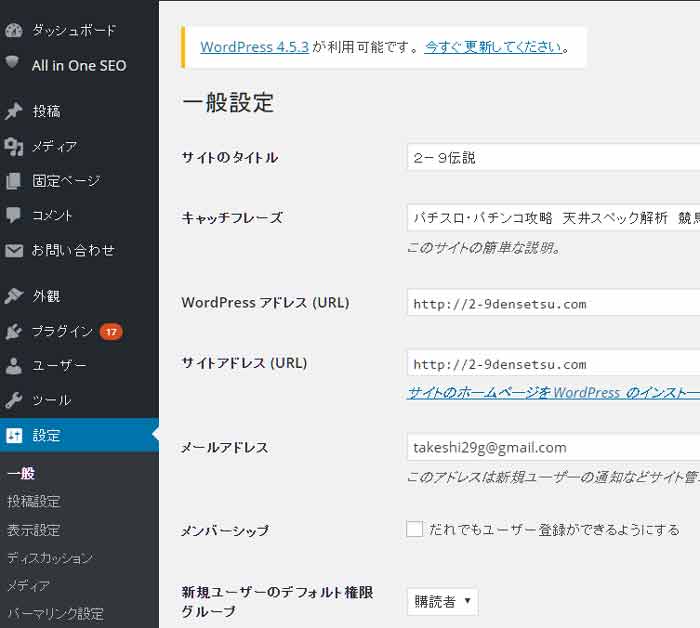Screen dimensions: 700x628
Task: Click the このサイトの簡単な説明 hint text
Action: [x=484, y=248]
